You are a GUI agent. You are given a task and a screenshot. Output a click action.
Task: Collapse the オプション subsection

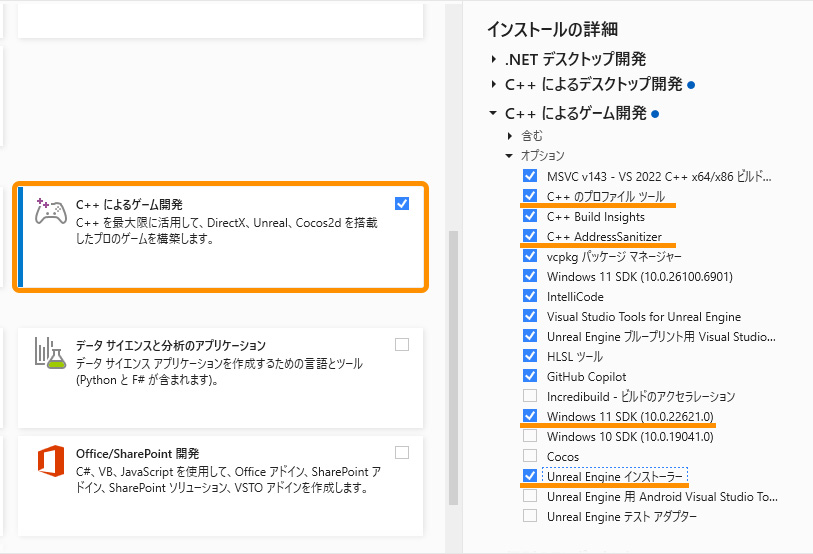click(509, 156)
